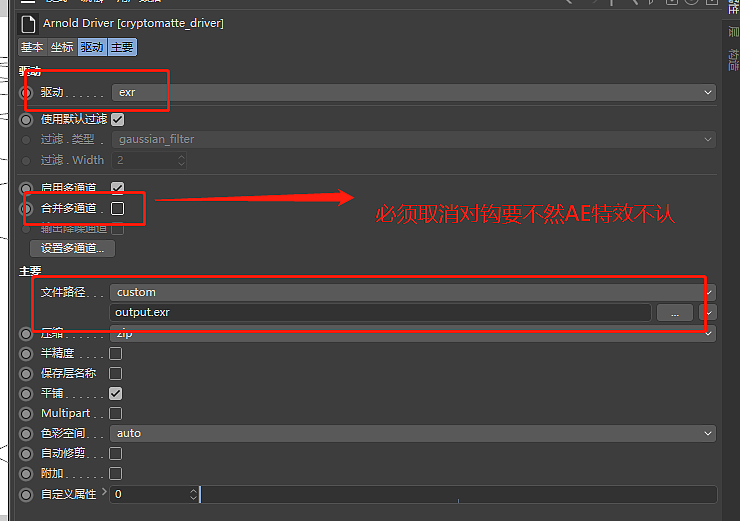Enable the 半精度 checkbox
The image size is (740, 521).
tap(116, 353)
